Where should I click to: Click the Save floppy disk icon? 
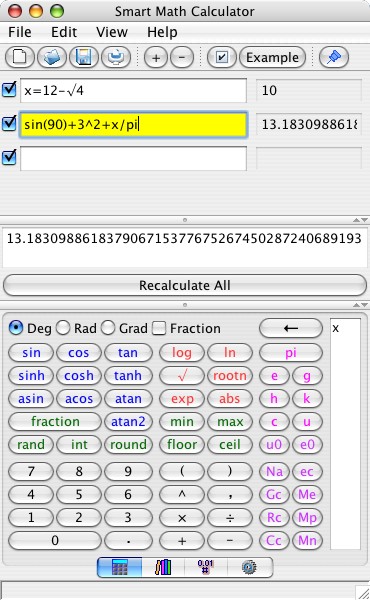click(84, 57)
